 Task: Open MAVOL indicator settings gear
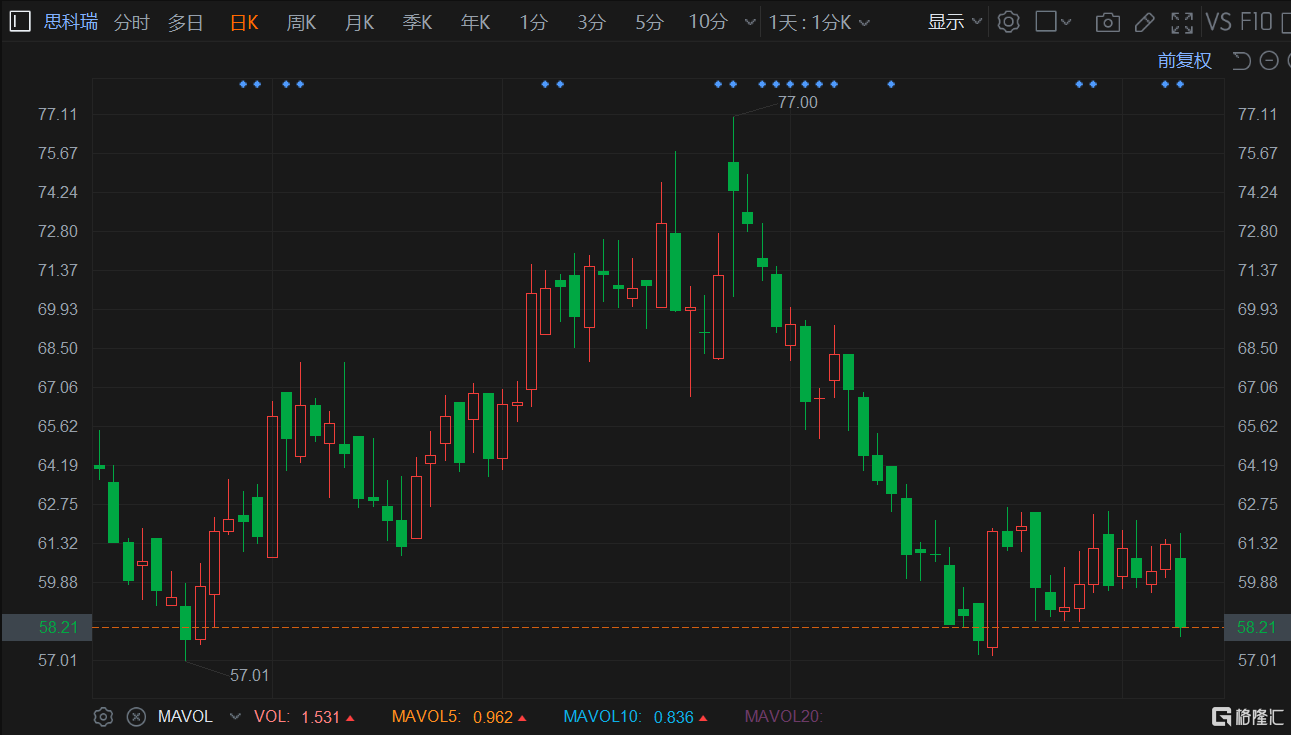tap(103, 716)
